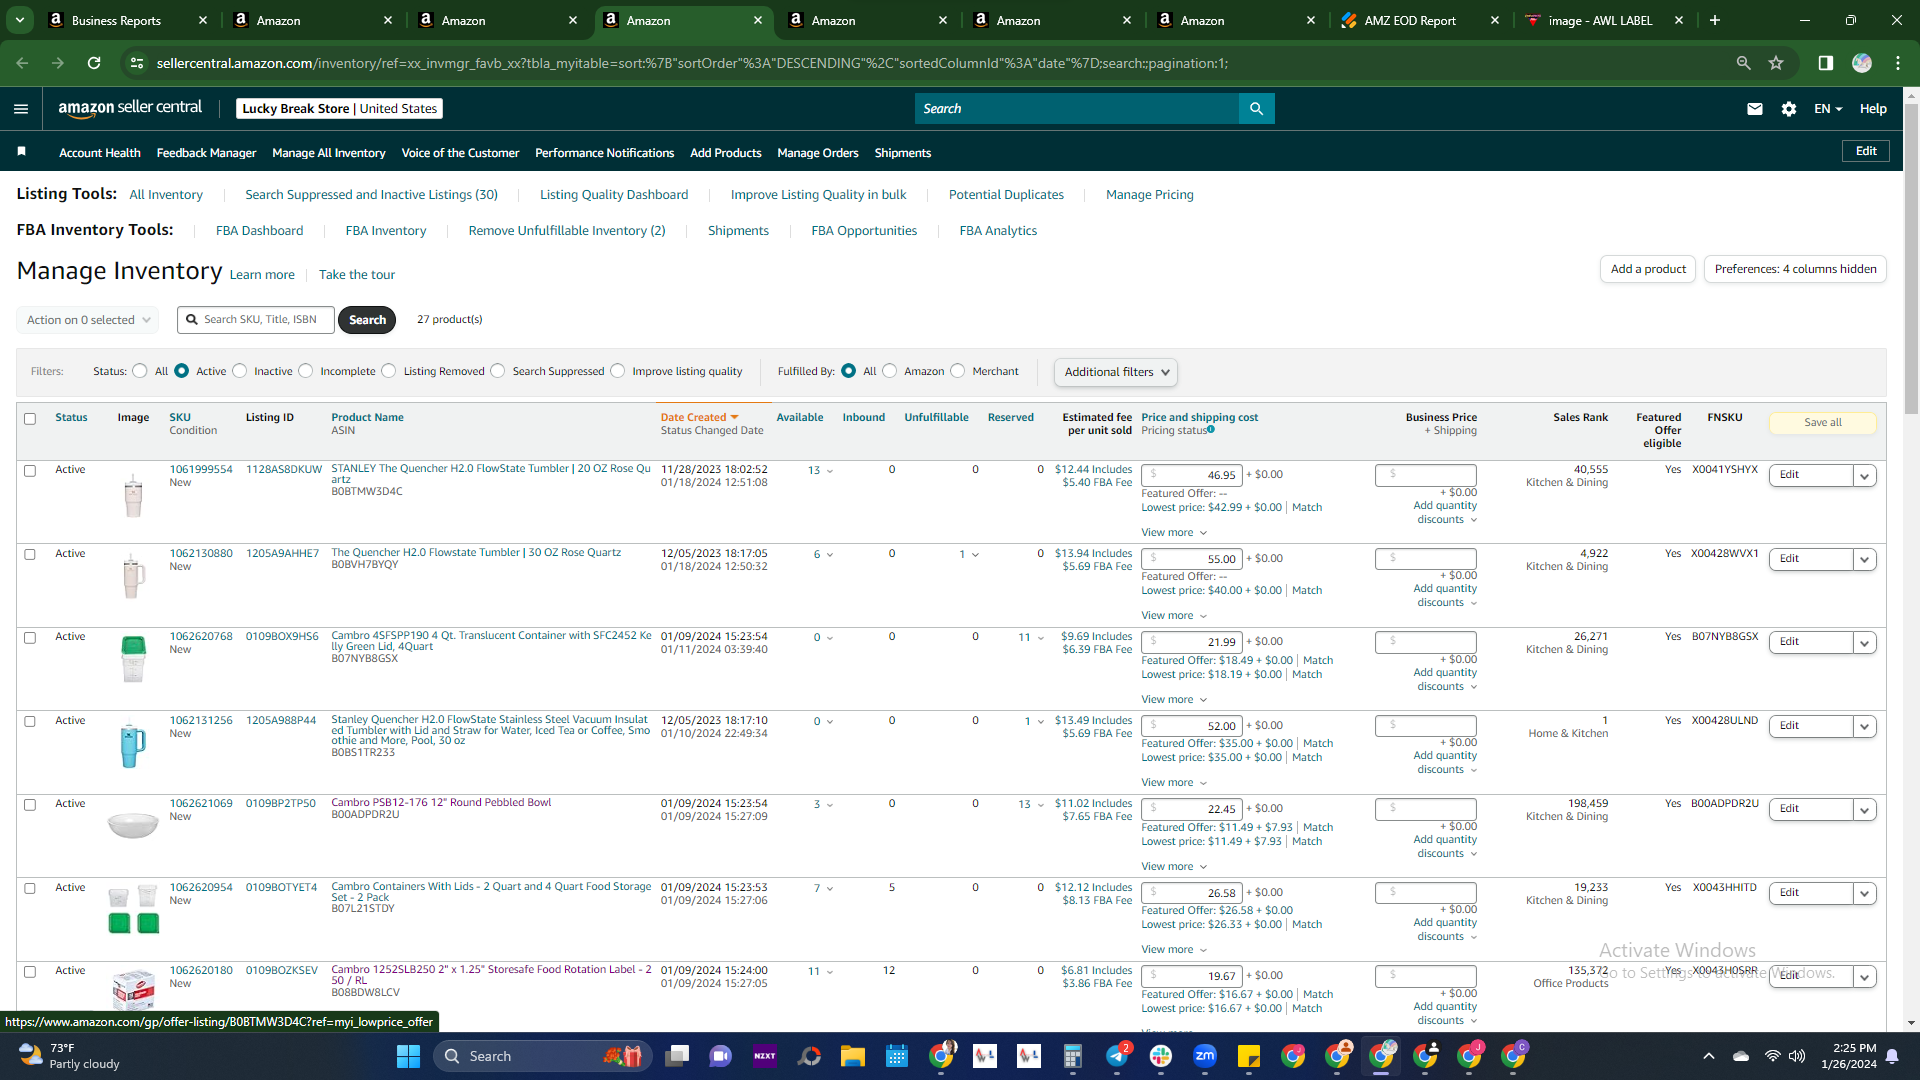The image size is (1920, 1080).
Task: Open Task View from the taskbar
Action: click(677, 1056)
